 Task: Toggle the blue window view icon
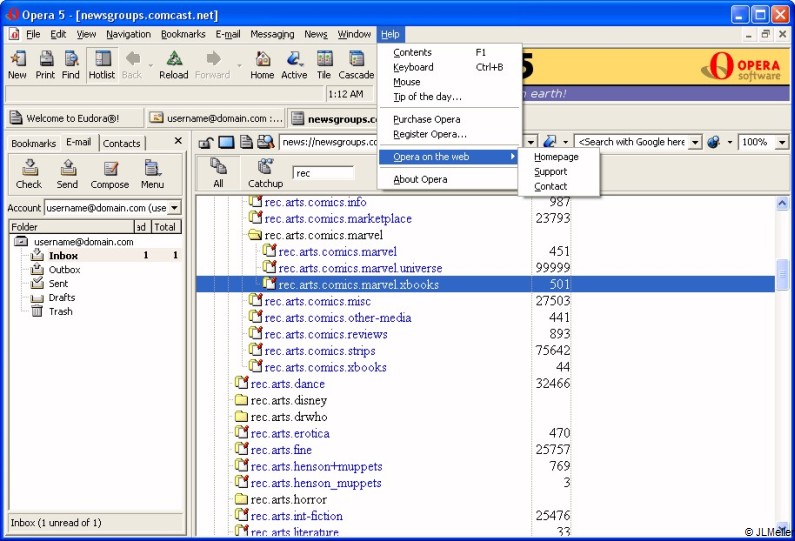(x=226, y=142)
